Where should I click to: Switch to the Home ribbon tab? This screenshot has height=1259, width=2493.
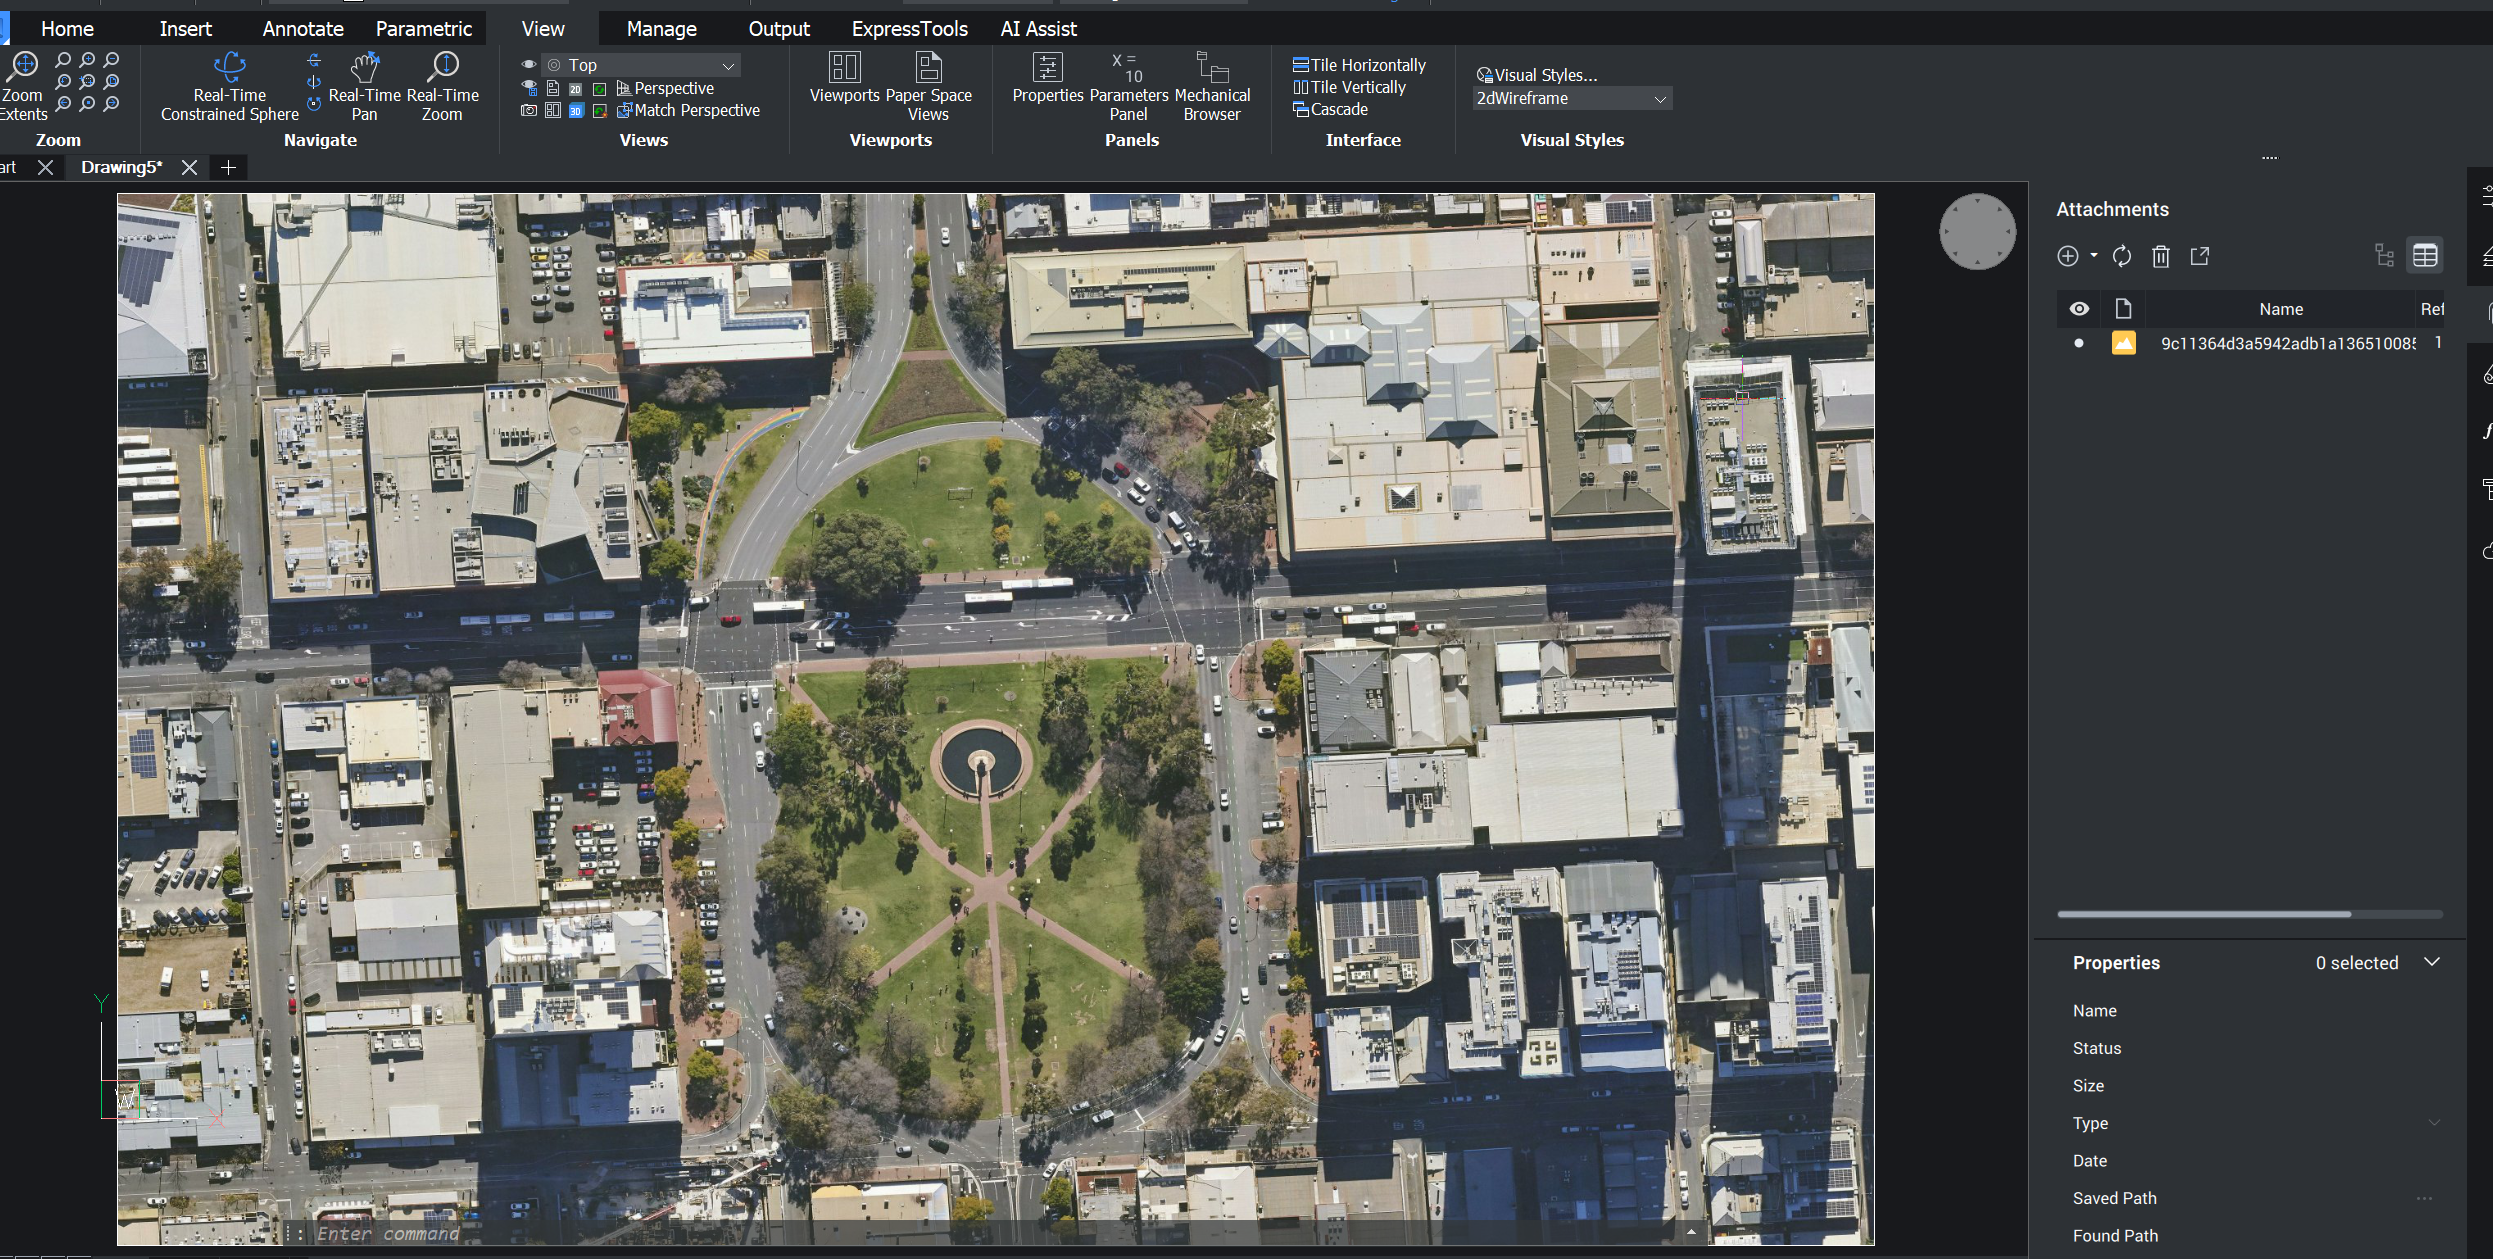[67, 29]
